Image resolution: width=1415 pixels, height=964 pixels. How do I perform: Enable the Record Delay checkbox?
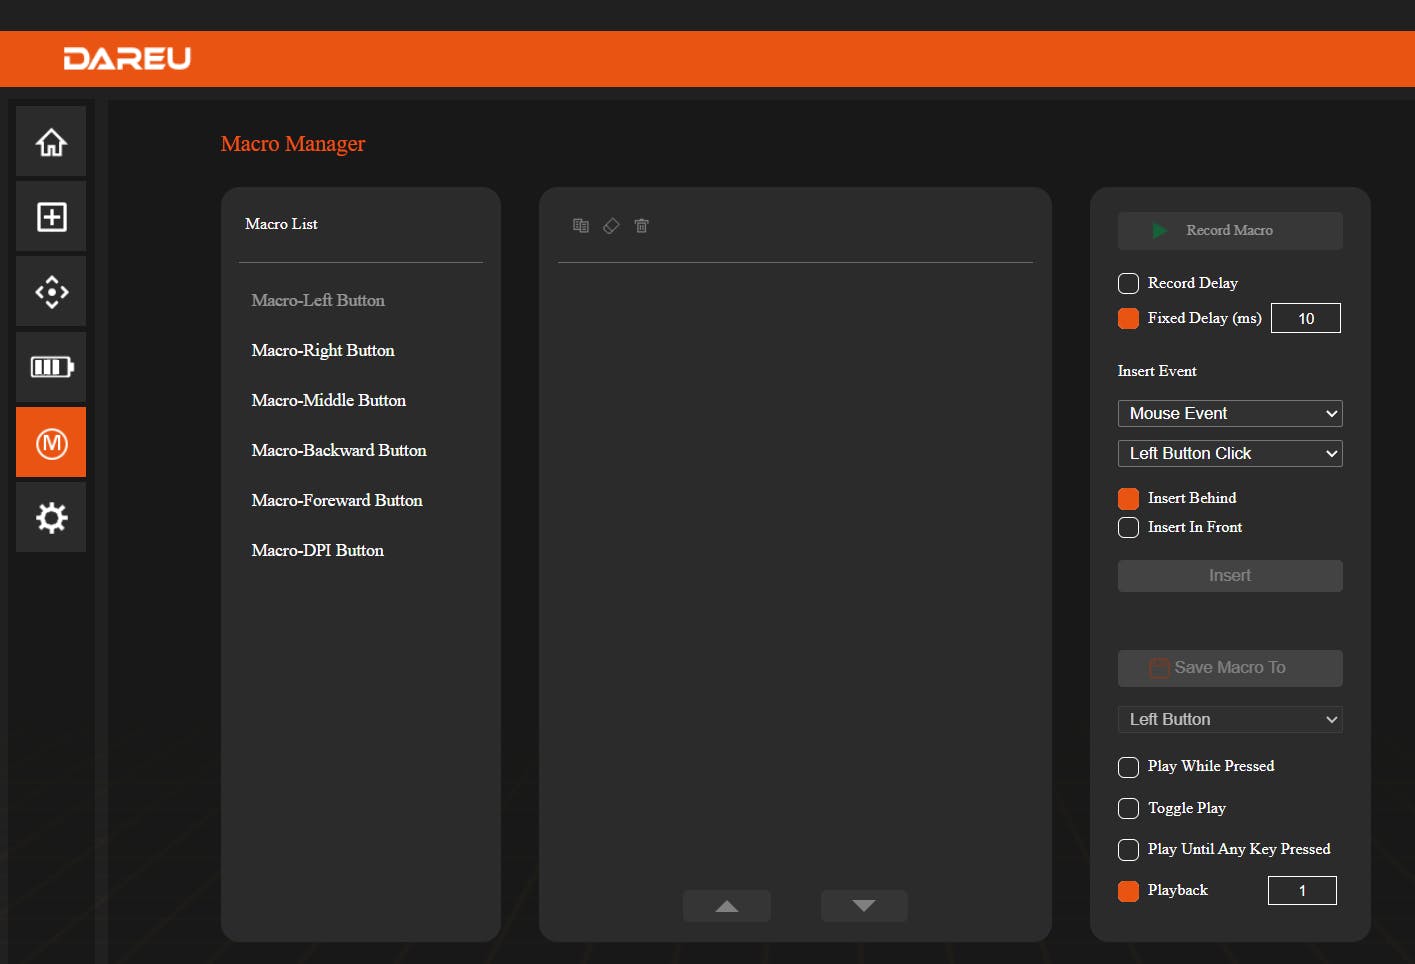pos(1128,284)
